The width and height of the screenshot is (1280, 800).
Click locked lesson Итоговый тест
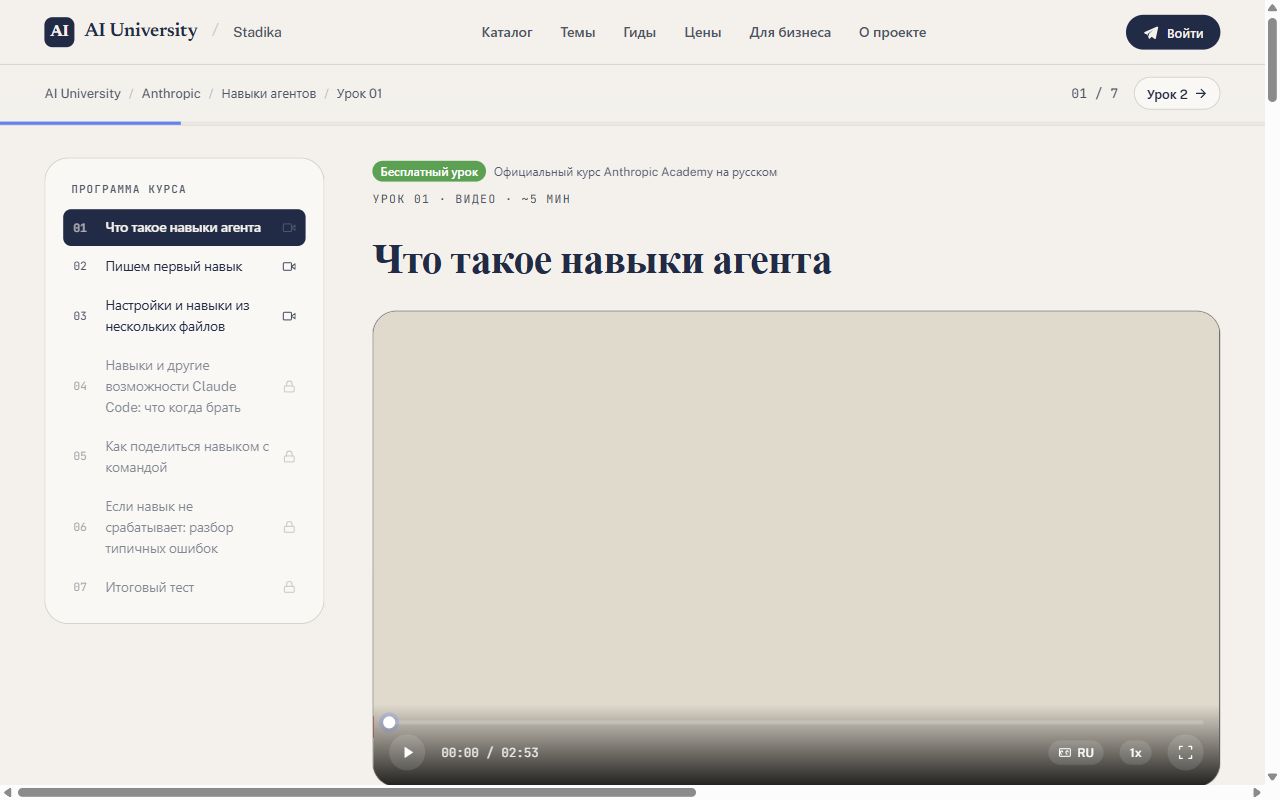(184, 587)
